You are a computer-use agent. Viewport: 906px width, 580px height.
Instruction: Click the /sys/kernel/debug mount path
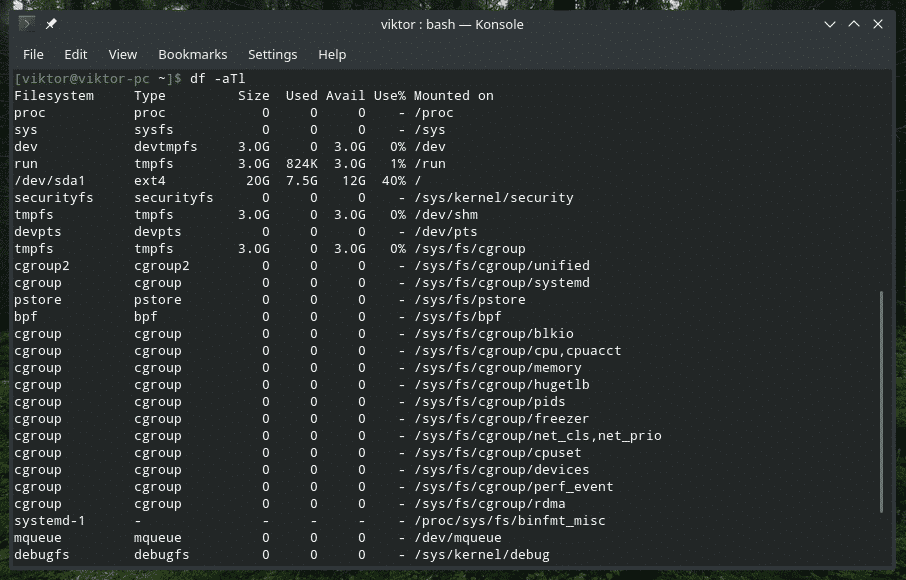pyautogui.click(x=481, y=555)
